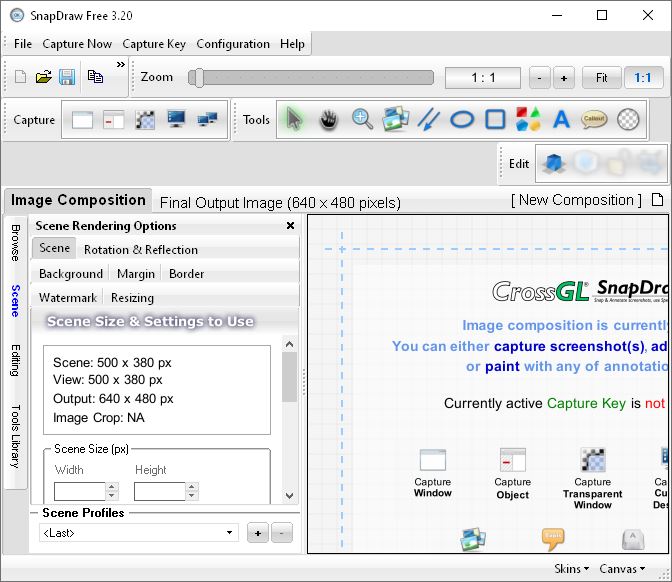Image resolution: width=672 pixels, height=582 pixels.
Task: Switch to Tools Library side tab
Action: click(x=15, y=436)
